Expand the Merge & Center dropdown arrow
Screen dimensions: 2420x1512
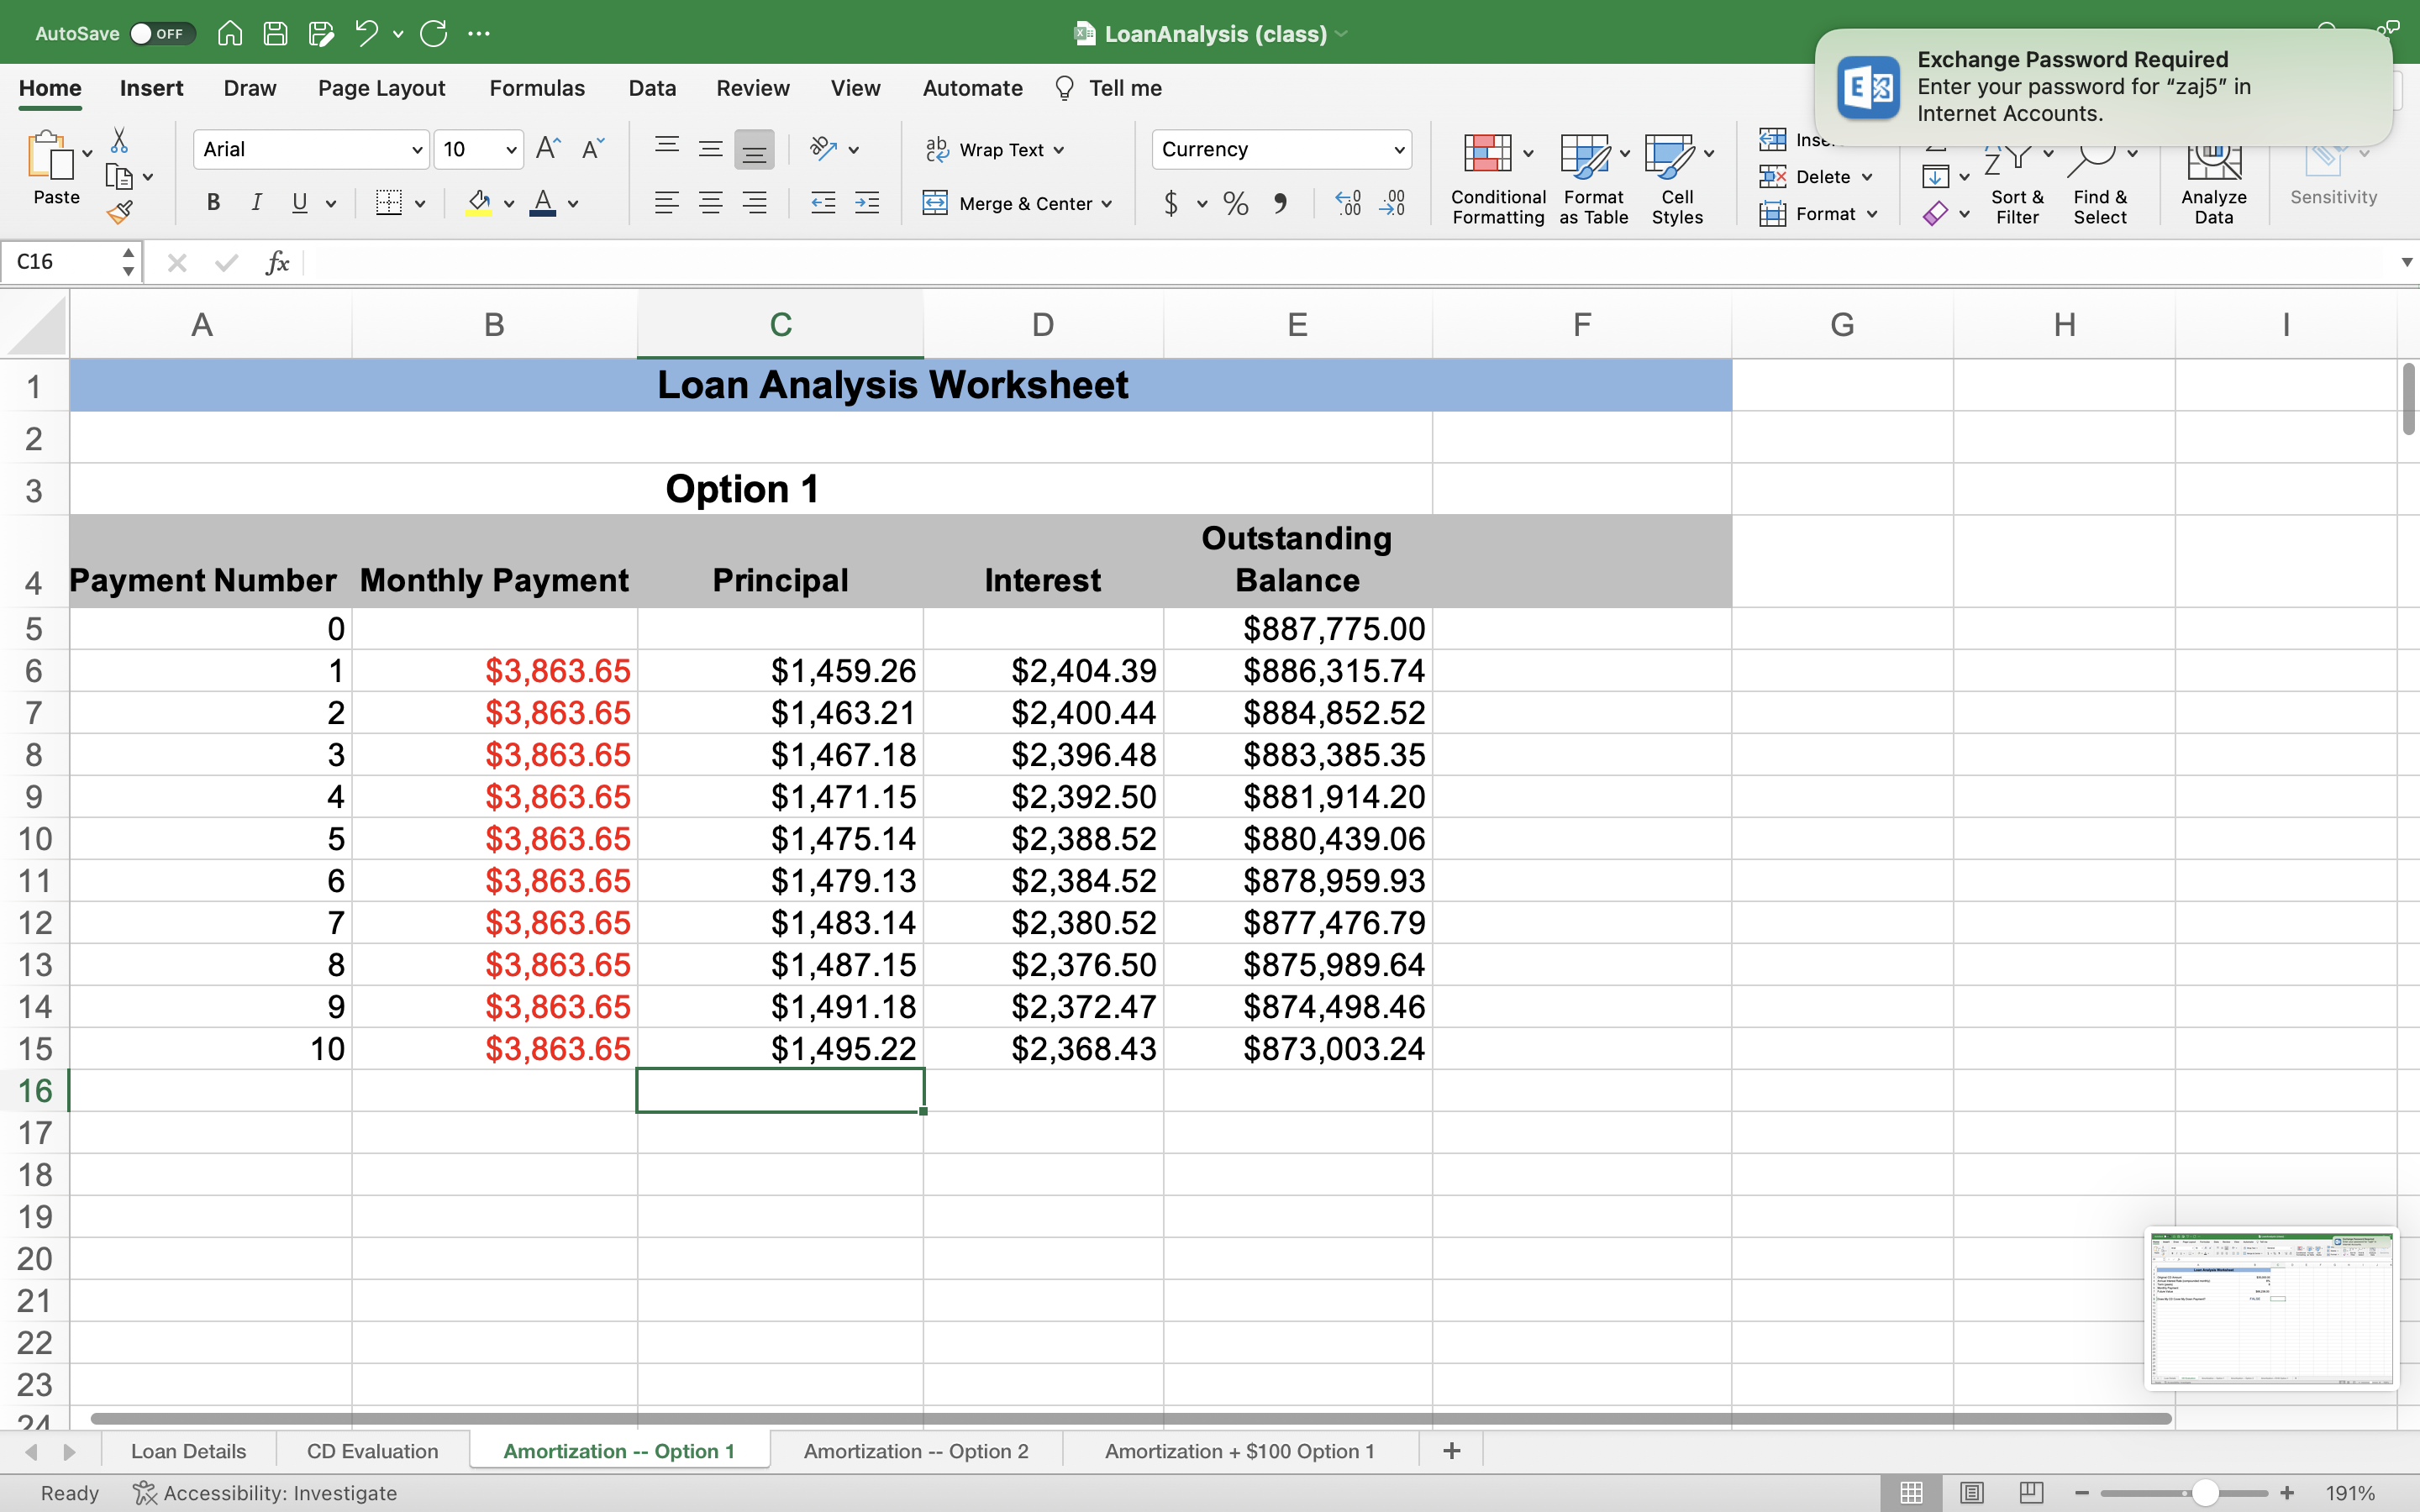[x=1107, y=204]
